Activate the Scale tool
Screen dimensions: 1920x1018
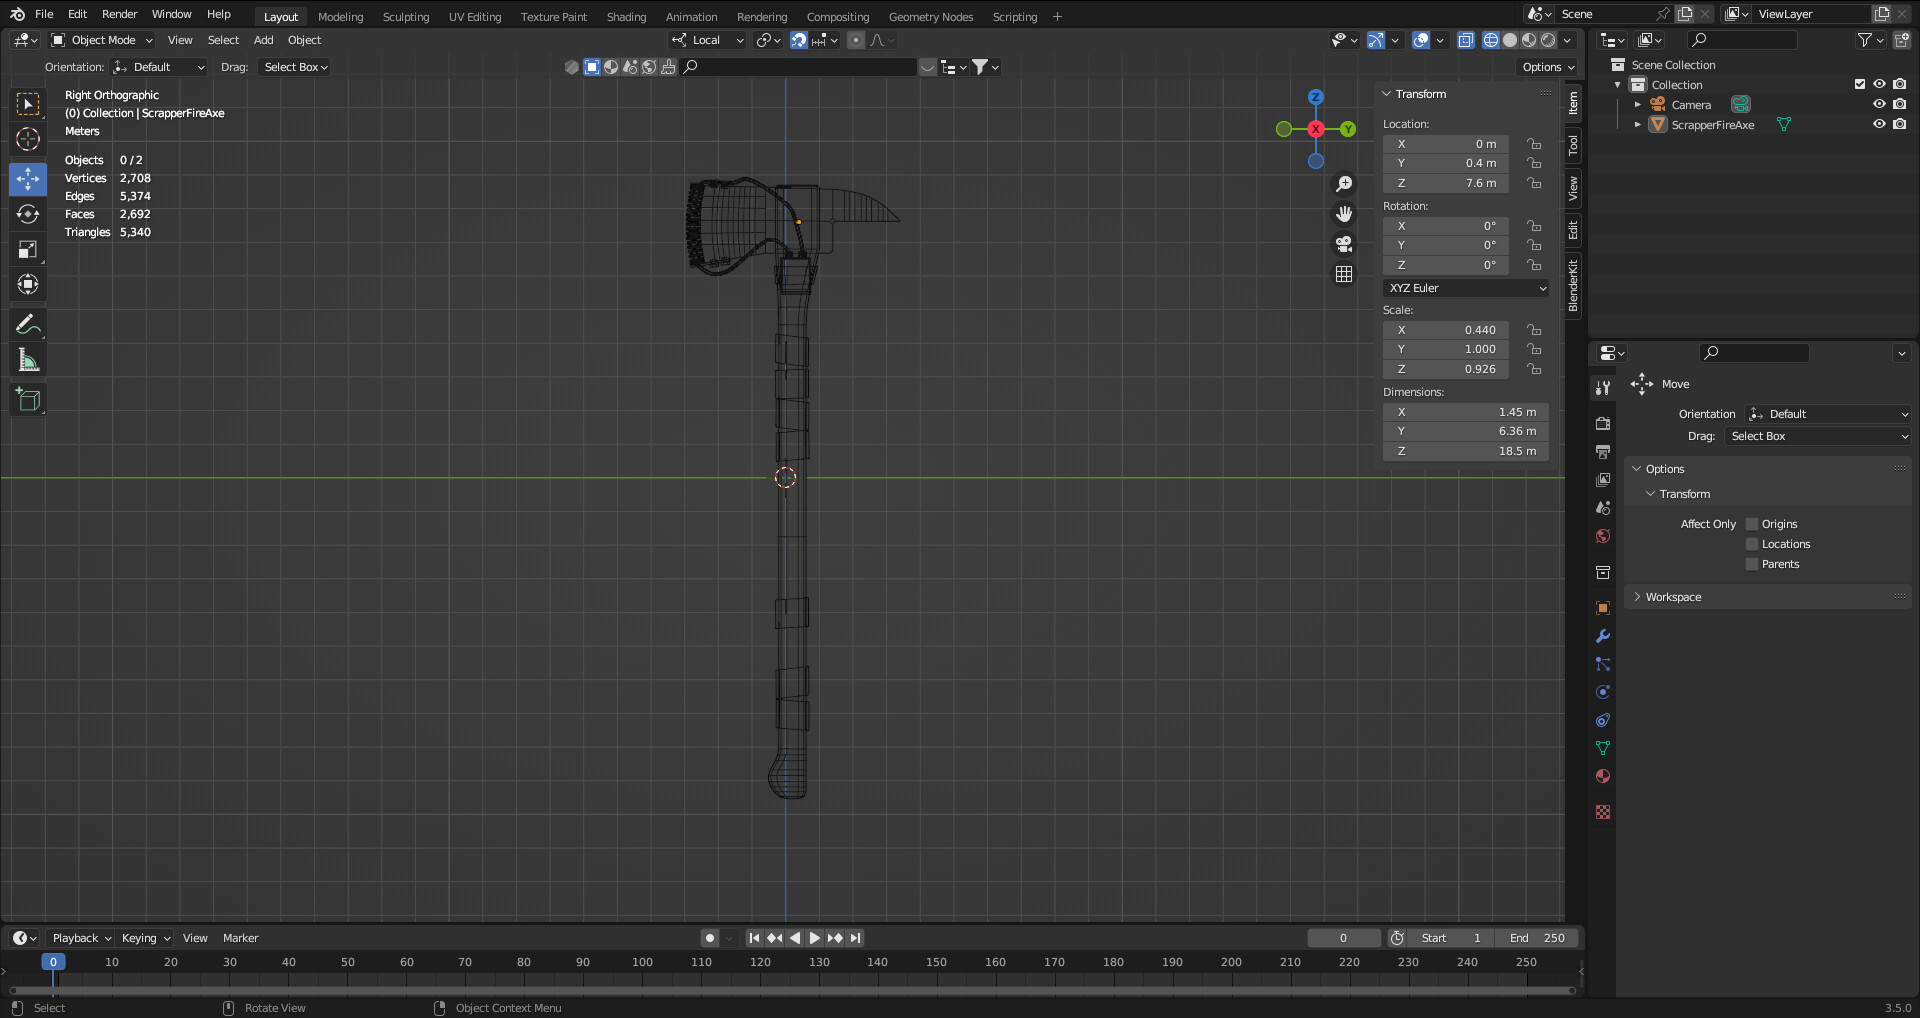tap(28, 250)
